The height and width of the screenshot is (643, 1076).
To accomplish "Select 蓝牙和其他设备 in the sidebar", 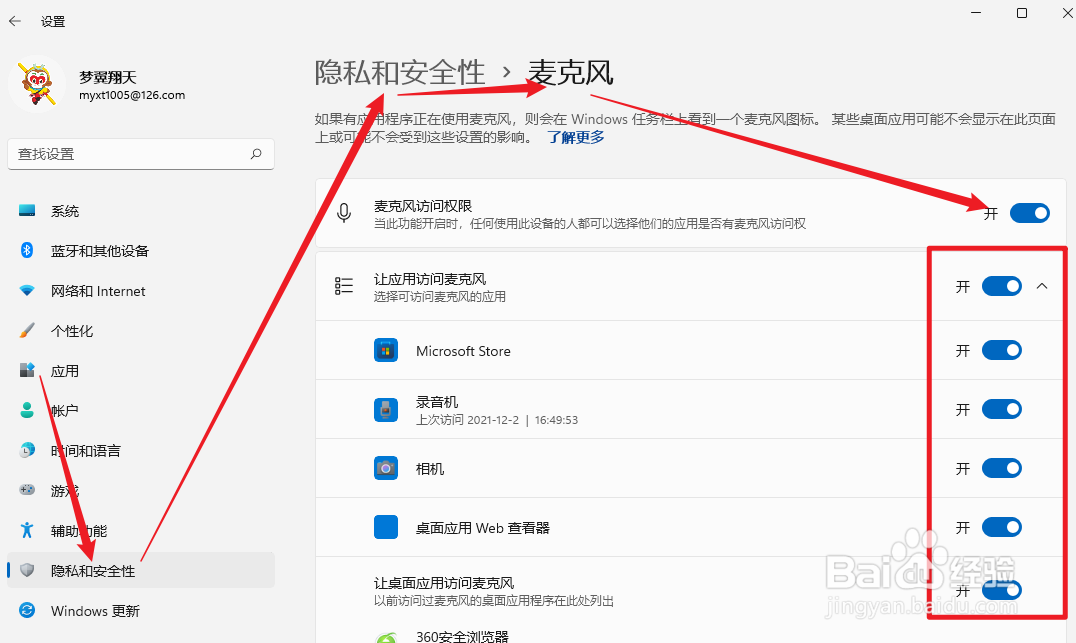I will [97, 250].
